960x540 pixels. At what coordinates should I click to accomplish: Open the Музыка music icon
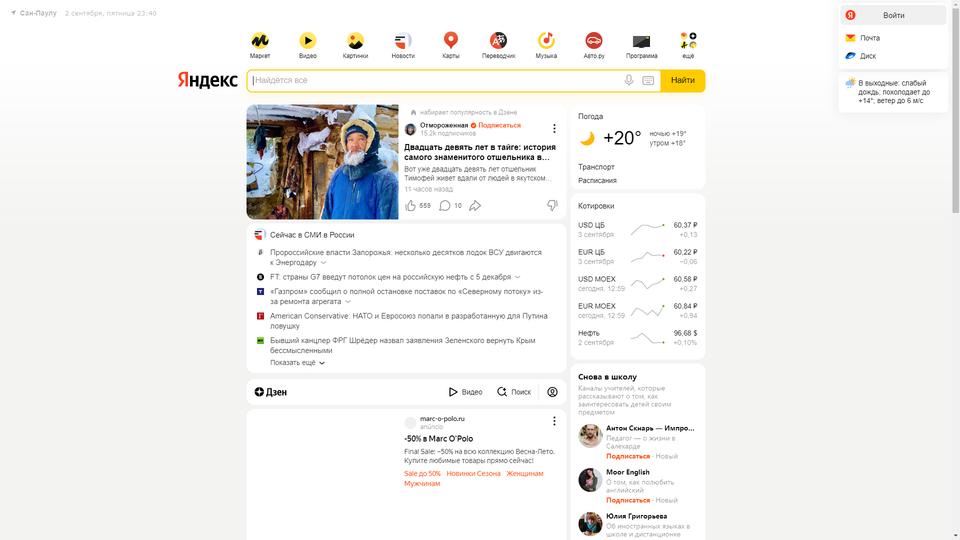pyautogui.click(x=546, y=40)
